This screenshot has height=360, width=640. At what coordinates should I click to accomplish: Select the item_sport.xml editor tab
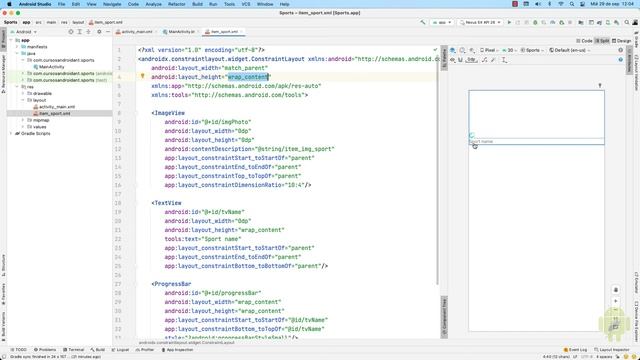[224, 32]
